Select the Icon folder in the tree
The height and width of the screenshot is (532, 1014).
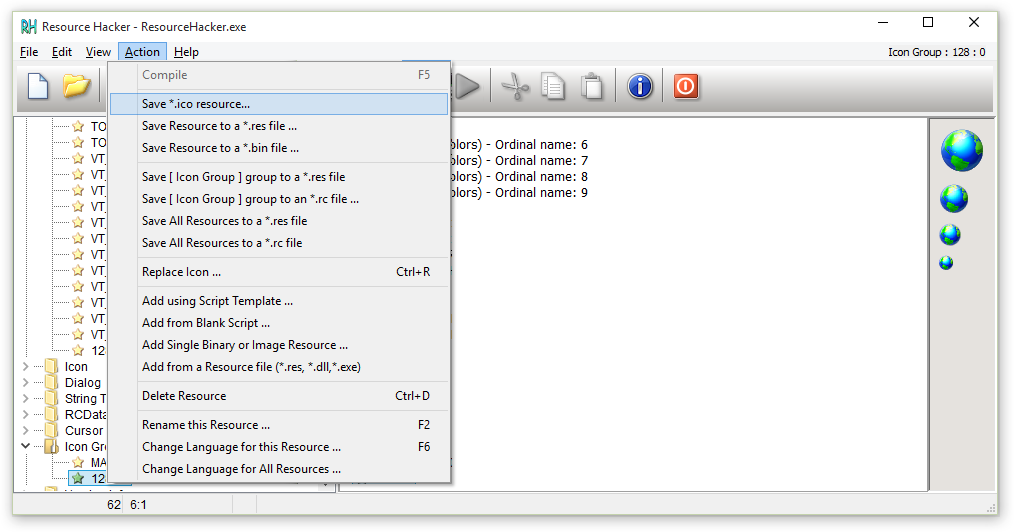[x=76, y=367]
